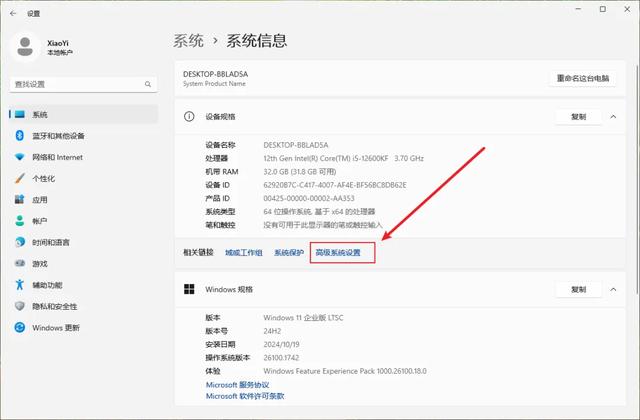Go to 个性化 settings
The image size is (640, 420).
pos(43,178)
